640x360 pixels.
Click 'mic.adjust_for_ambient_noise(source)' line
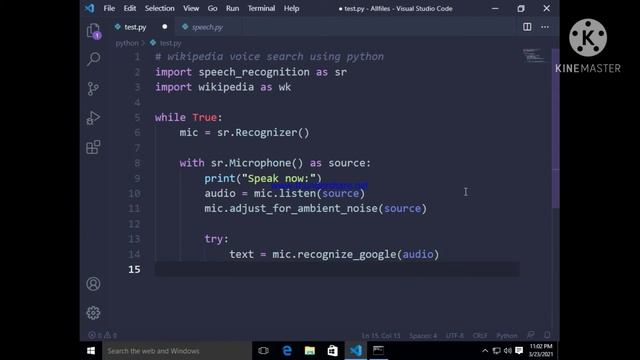pyautogui.click(x=316, y=209)
